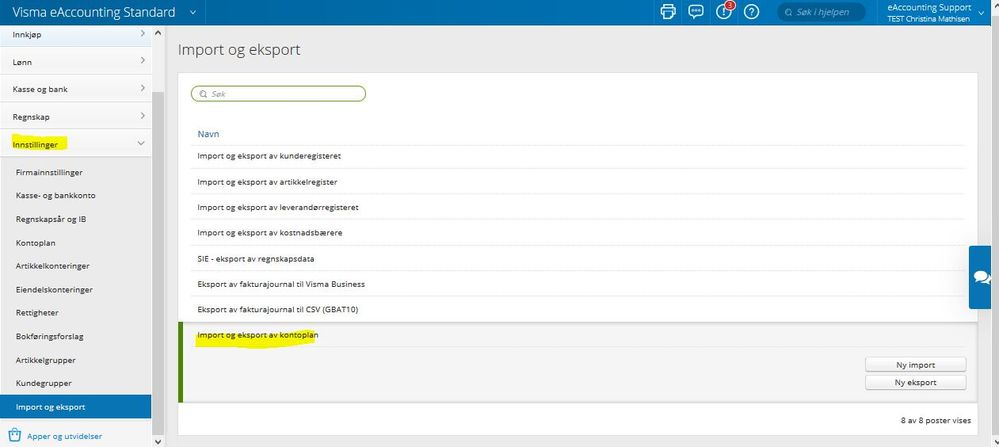Go to Bokføringsforslag

tap(49, 336)
